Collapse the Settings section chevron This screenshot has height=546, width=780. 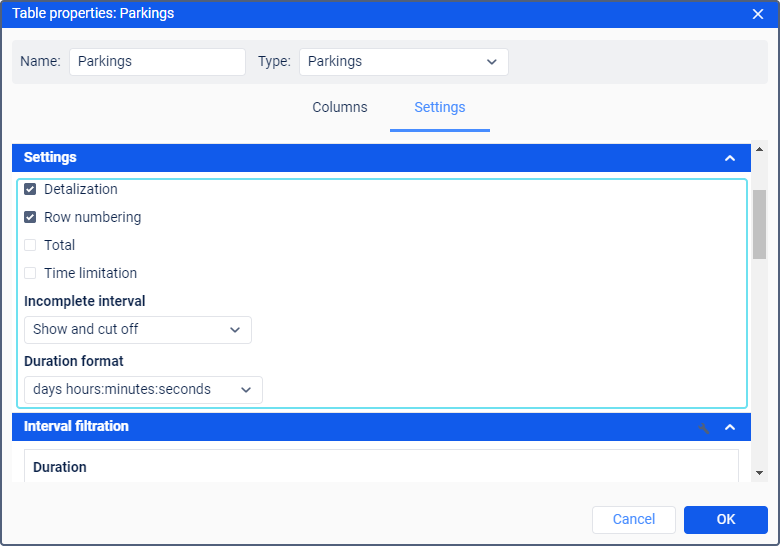tap(730, 158)
